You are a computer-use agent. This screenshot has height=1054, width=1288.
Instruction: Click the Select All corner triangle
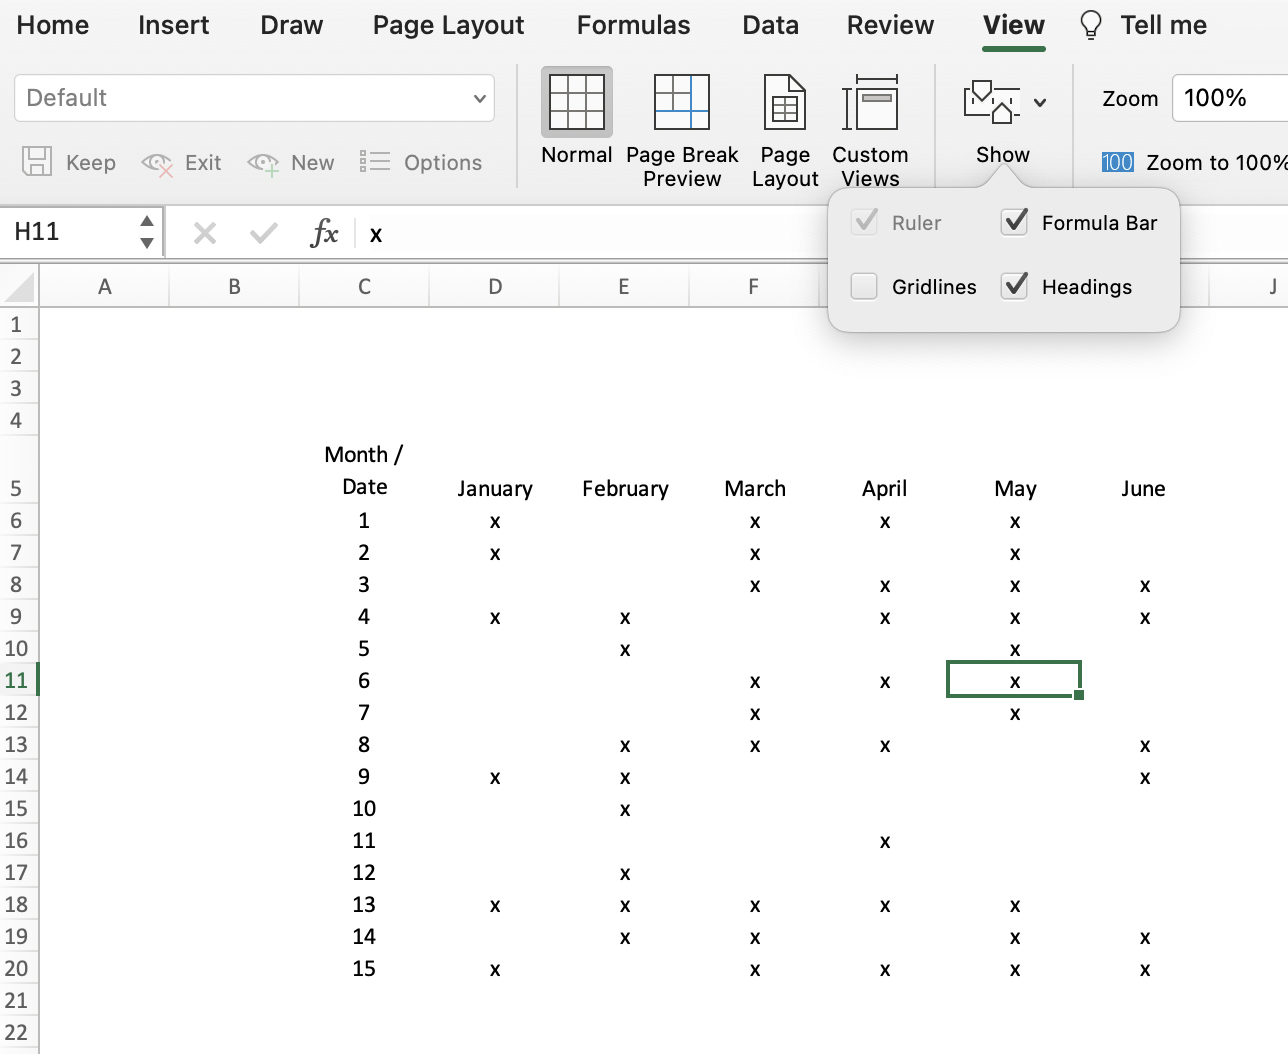(20, 287)
